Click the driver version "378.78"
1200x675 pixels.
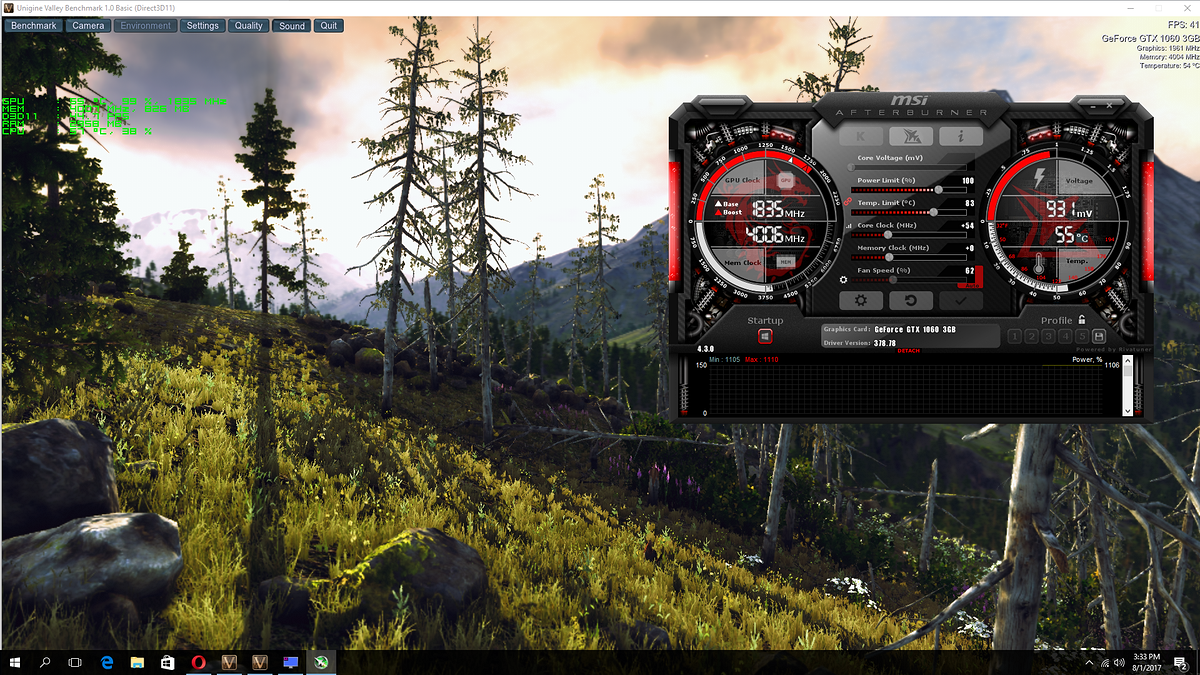[884, 343]
